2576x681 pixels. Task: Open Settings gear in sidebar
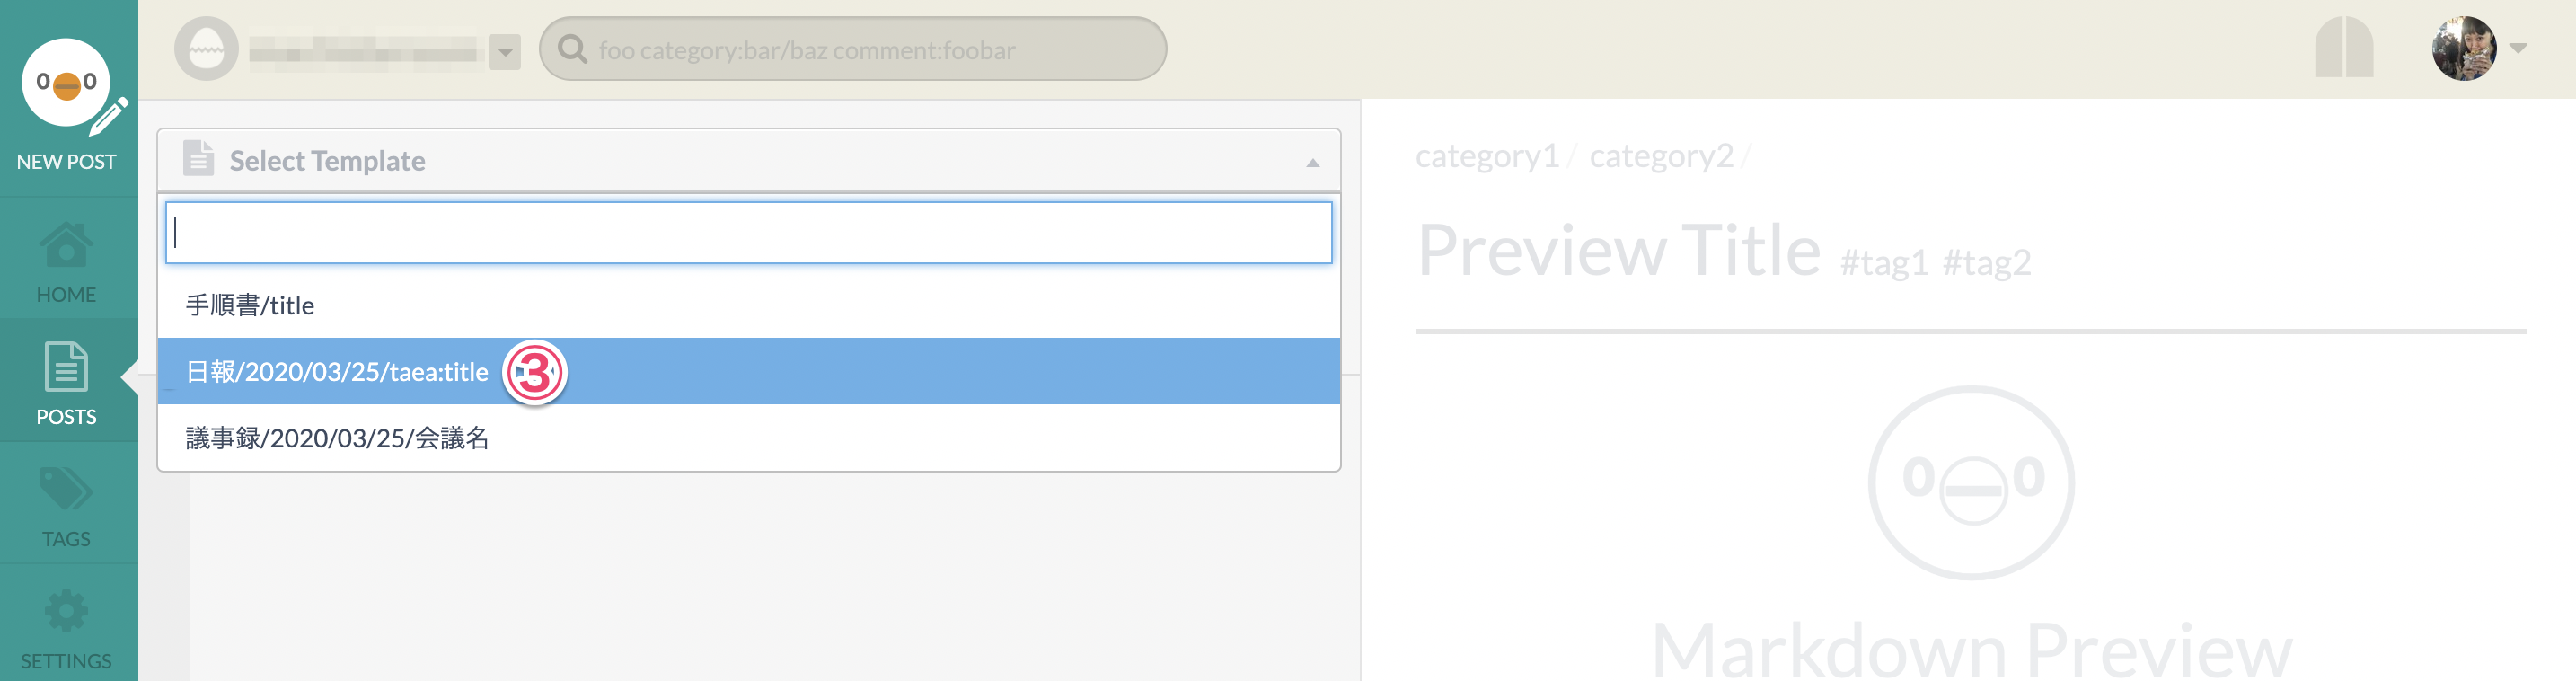point(66,611)
